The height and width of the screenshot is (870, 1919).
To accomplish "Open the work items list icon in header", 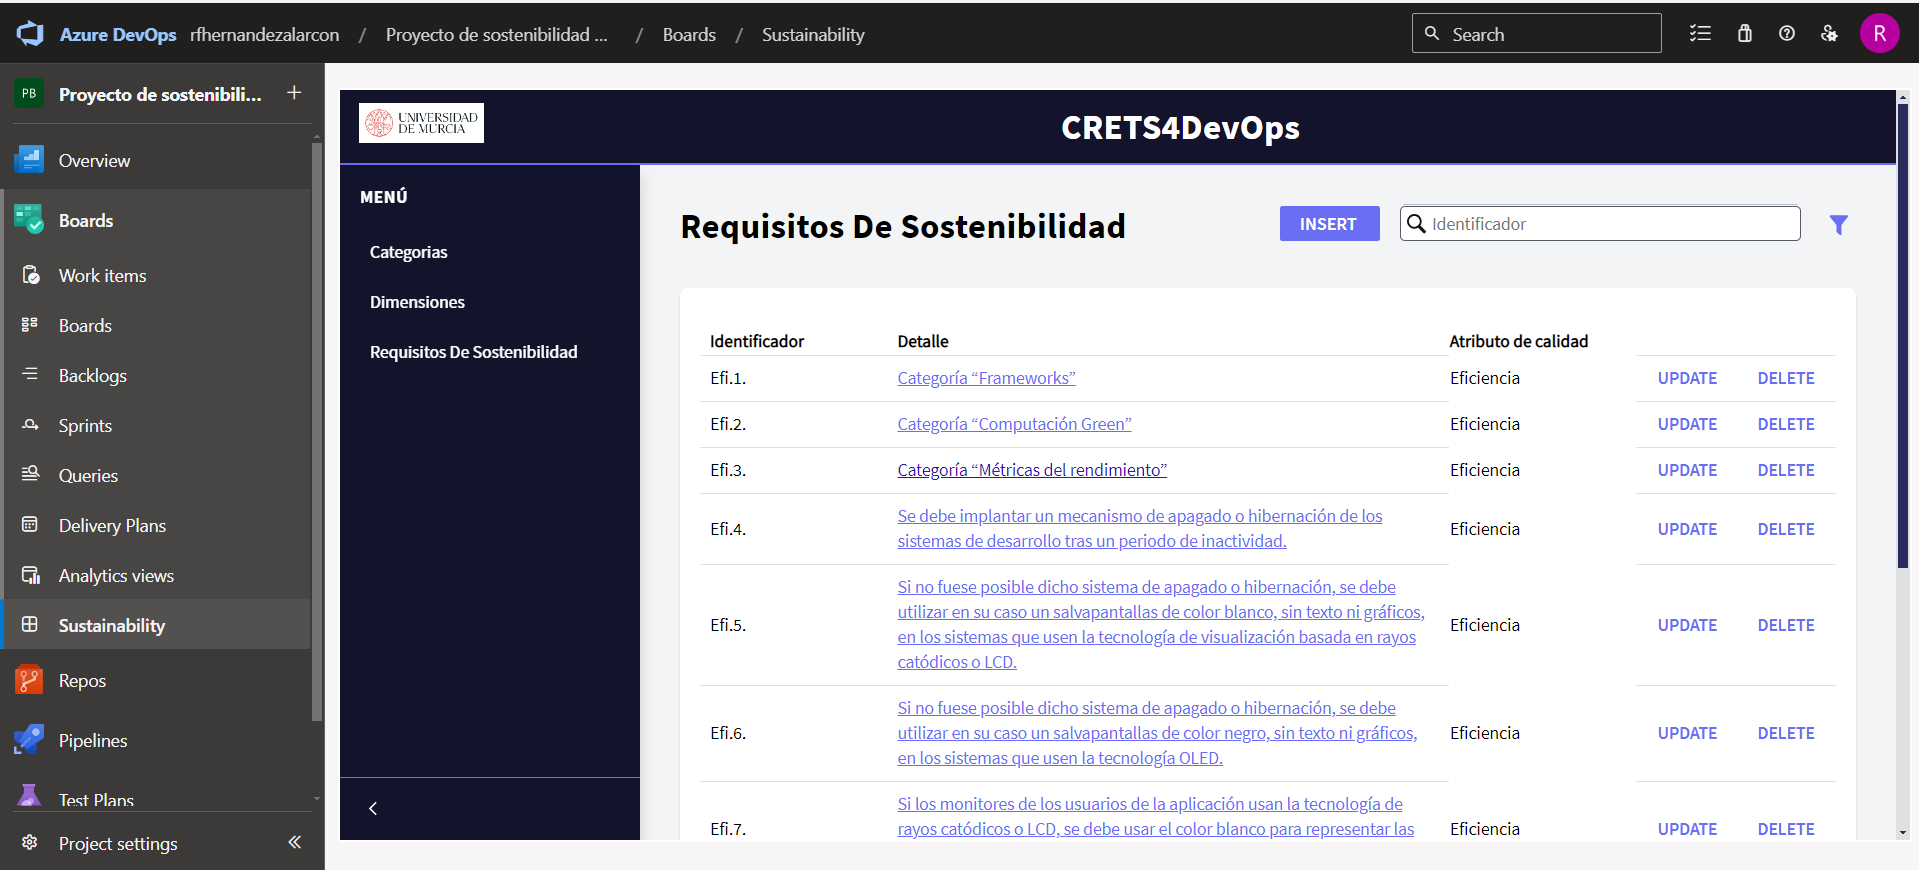I will pos(1700,34).
